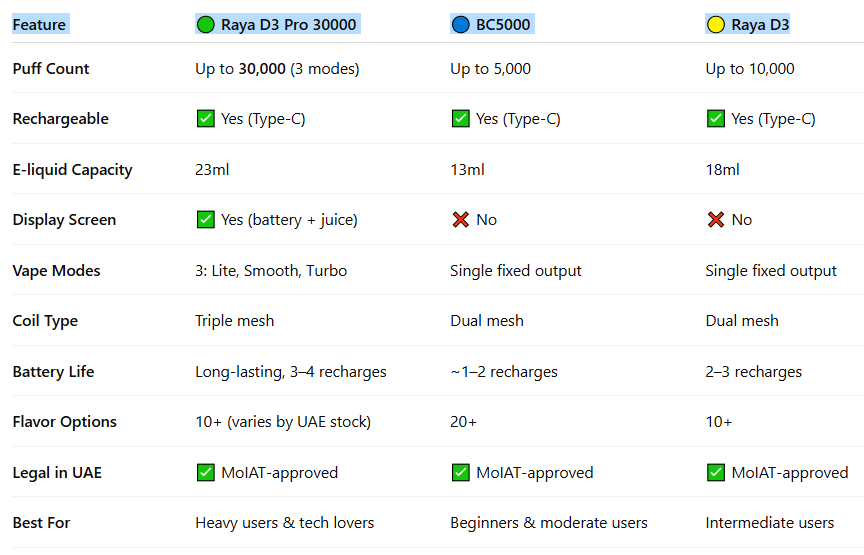864x555 pixels.
Task: Click the Rechargeable green check for Raya D3 Pro 30000
Action: pyautogui.click(x=206, y=118)
